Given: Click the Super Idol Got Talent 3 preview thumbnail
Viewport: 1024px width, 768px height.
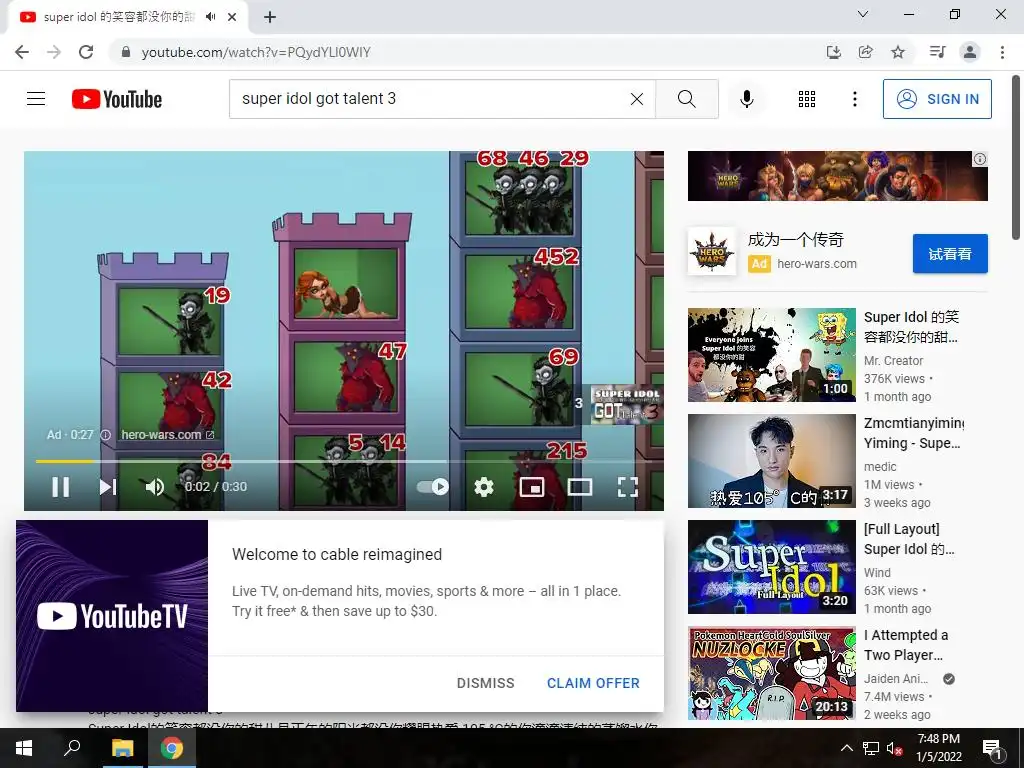Looking at the screenshot, I should point(625,405).
